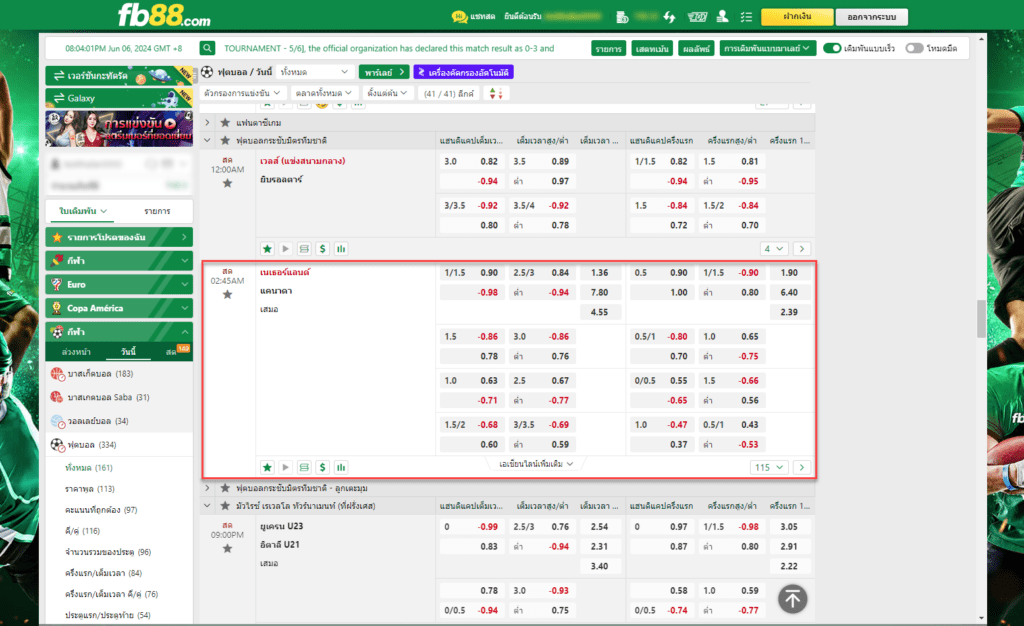Toggle the gray star under 12:00AM match time
This screenshot has width=1024, height=626.
click(x=227, y=183)
